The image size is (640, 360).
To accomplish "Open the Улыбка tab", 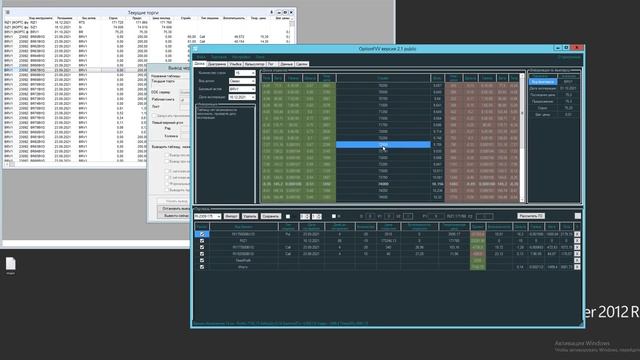I will [x=236, y=64].
